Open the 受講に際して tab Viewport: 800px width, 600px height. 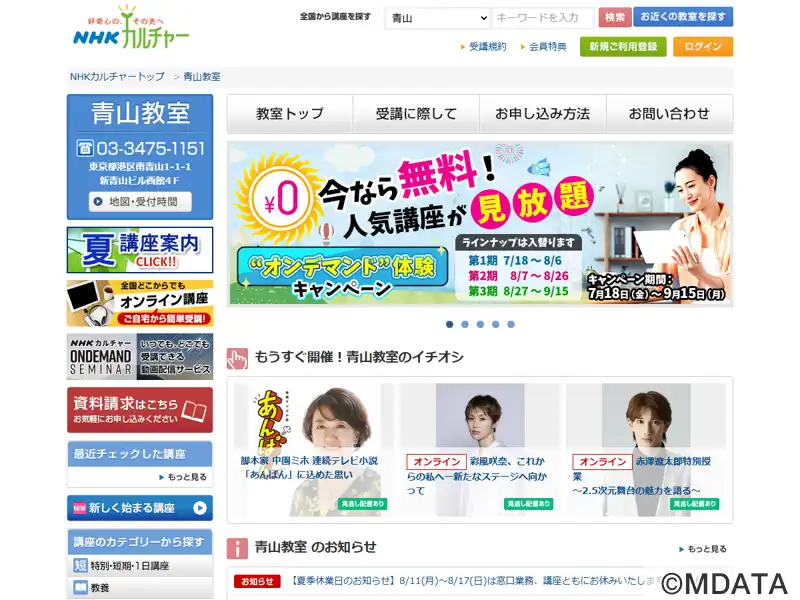[x=416, y=114]
